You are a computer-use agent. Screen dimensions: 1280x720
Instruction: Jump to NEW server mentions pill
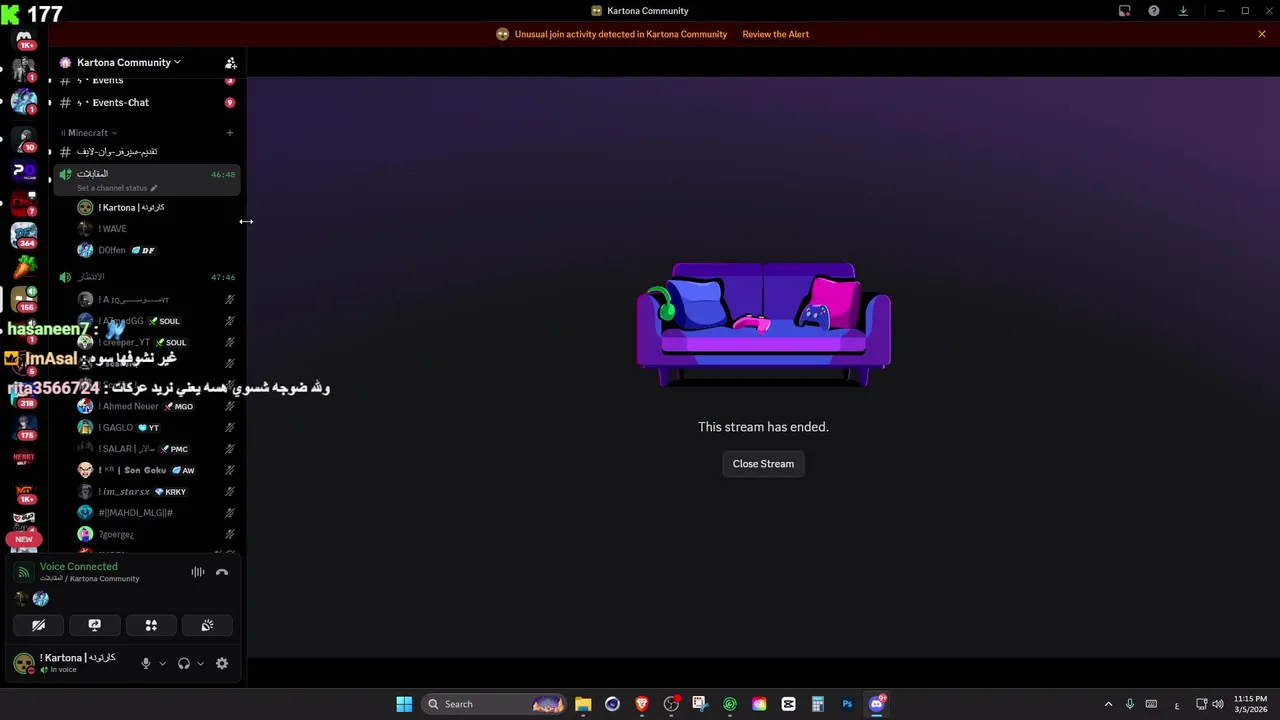(x=24, y=539)
